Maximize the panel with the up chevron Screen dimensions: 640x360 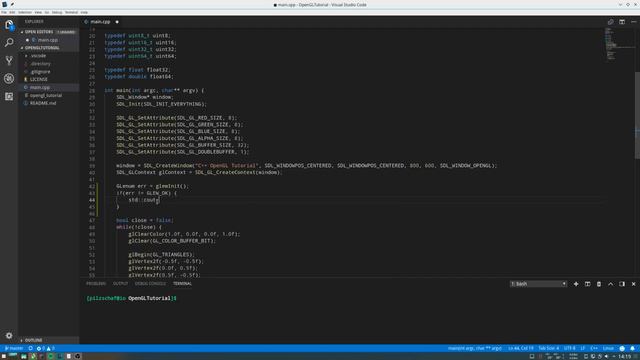pos(610,284)
